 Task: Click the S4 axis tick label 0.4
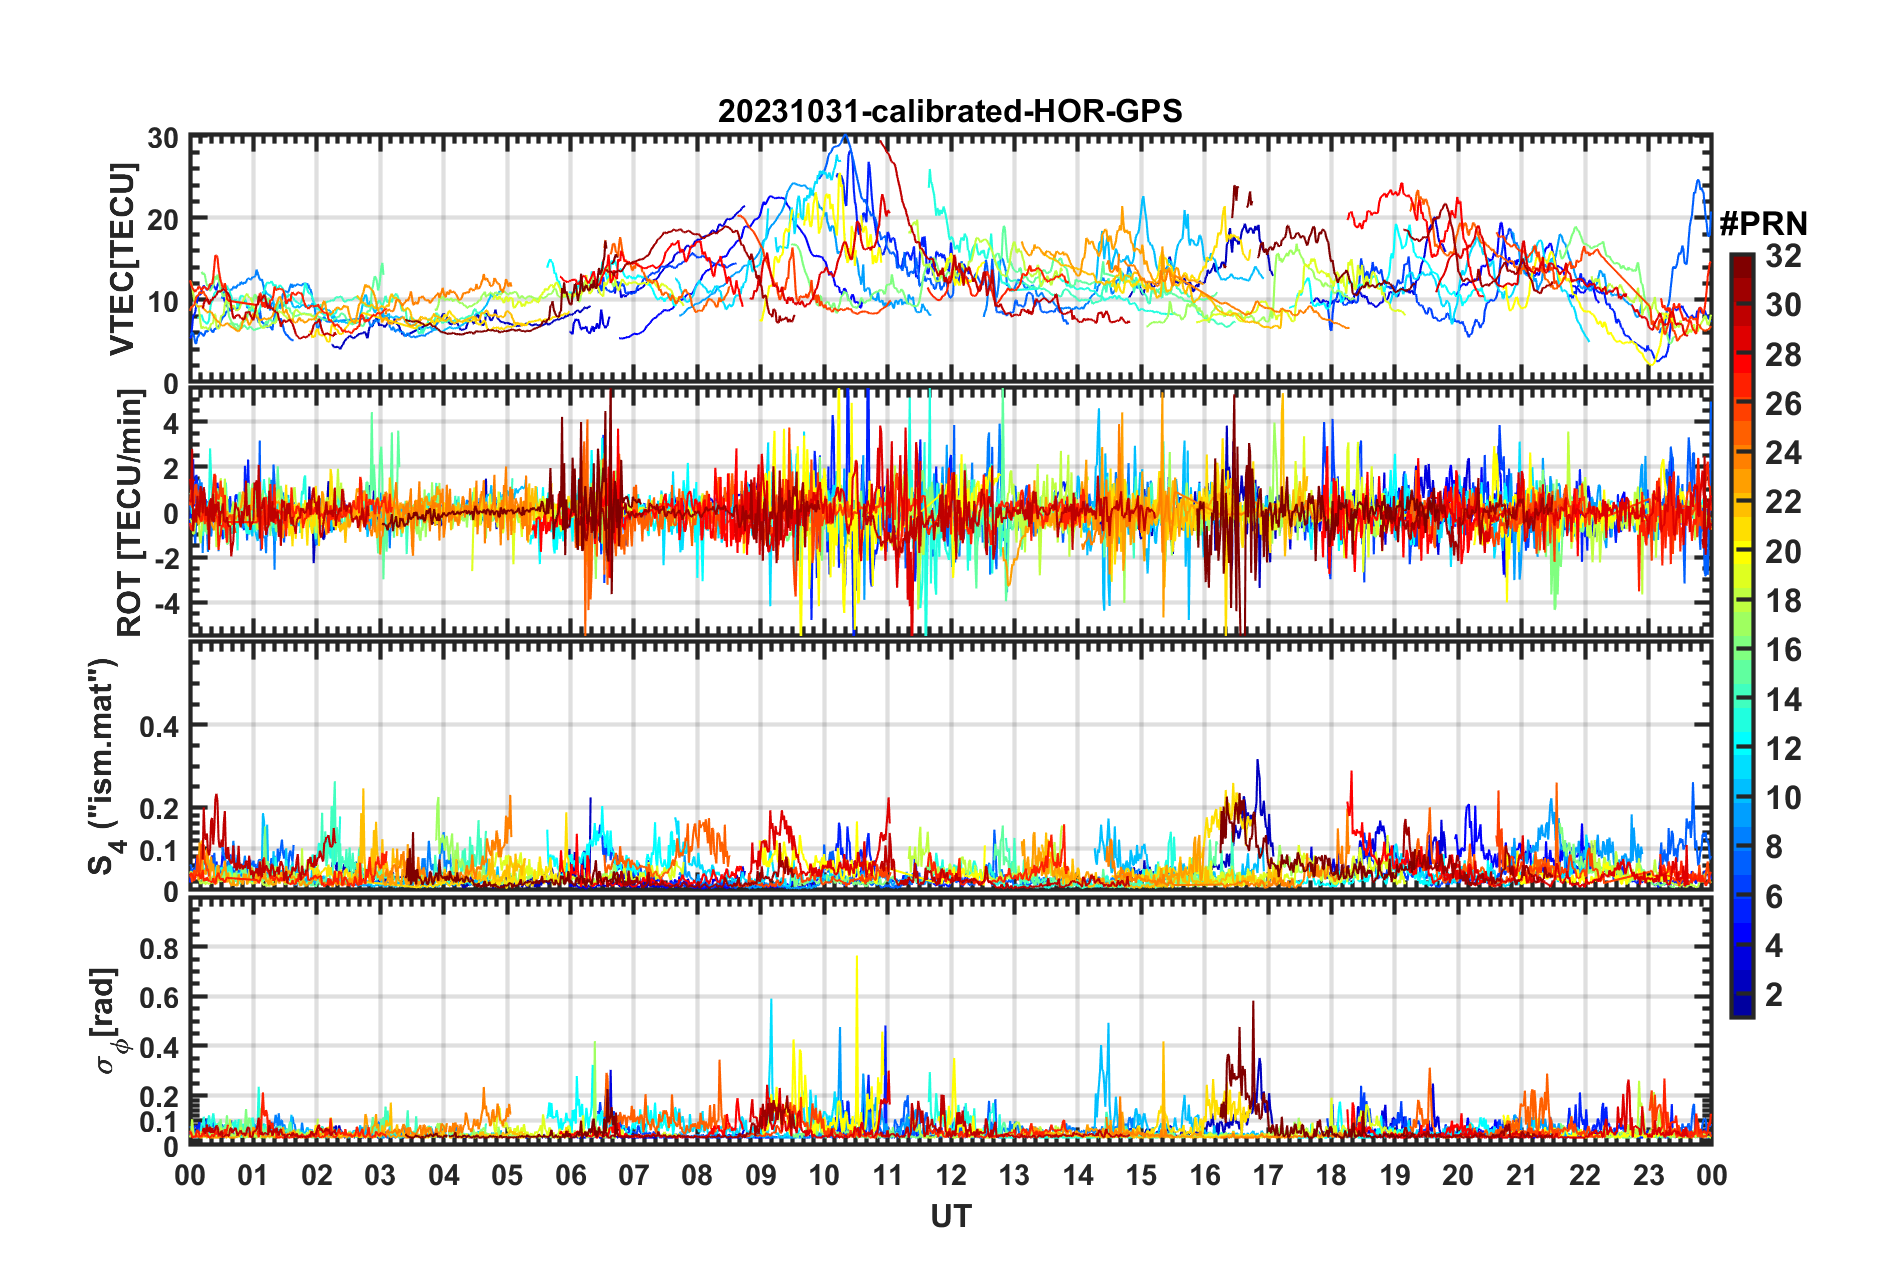pos(159,727)
